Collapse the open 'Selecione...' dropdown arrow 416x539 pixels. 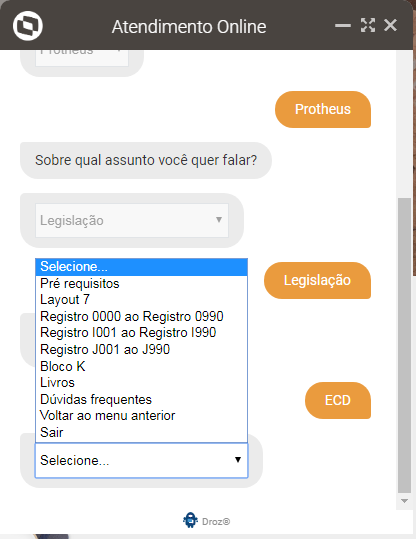[238, 460]
